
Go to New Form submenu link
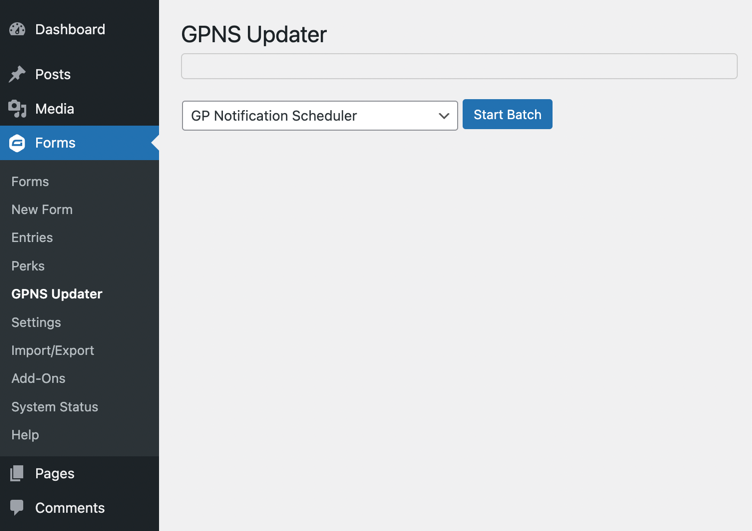pyautogui.click(x=42, y=210)
